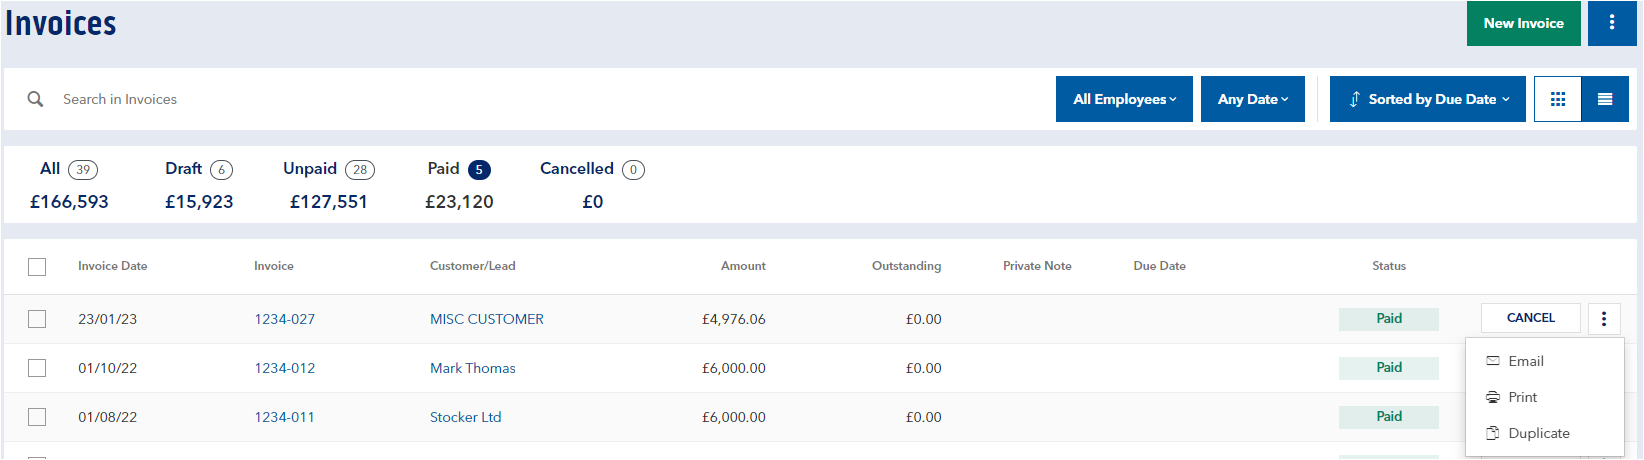This screenshot has width=1644, height=460.
Task: Switch to grid view layout
Action: point(1557,99)
